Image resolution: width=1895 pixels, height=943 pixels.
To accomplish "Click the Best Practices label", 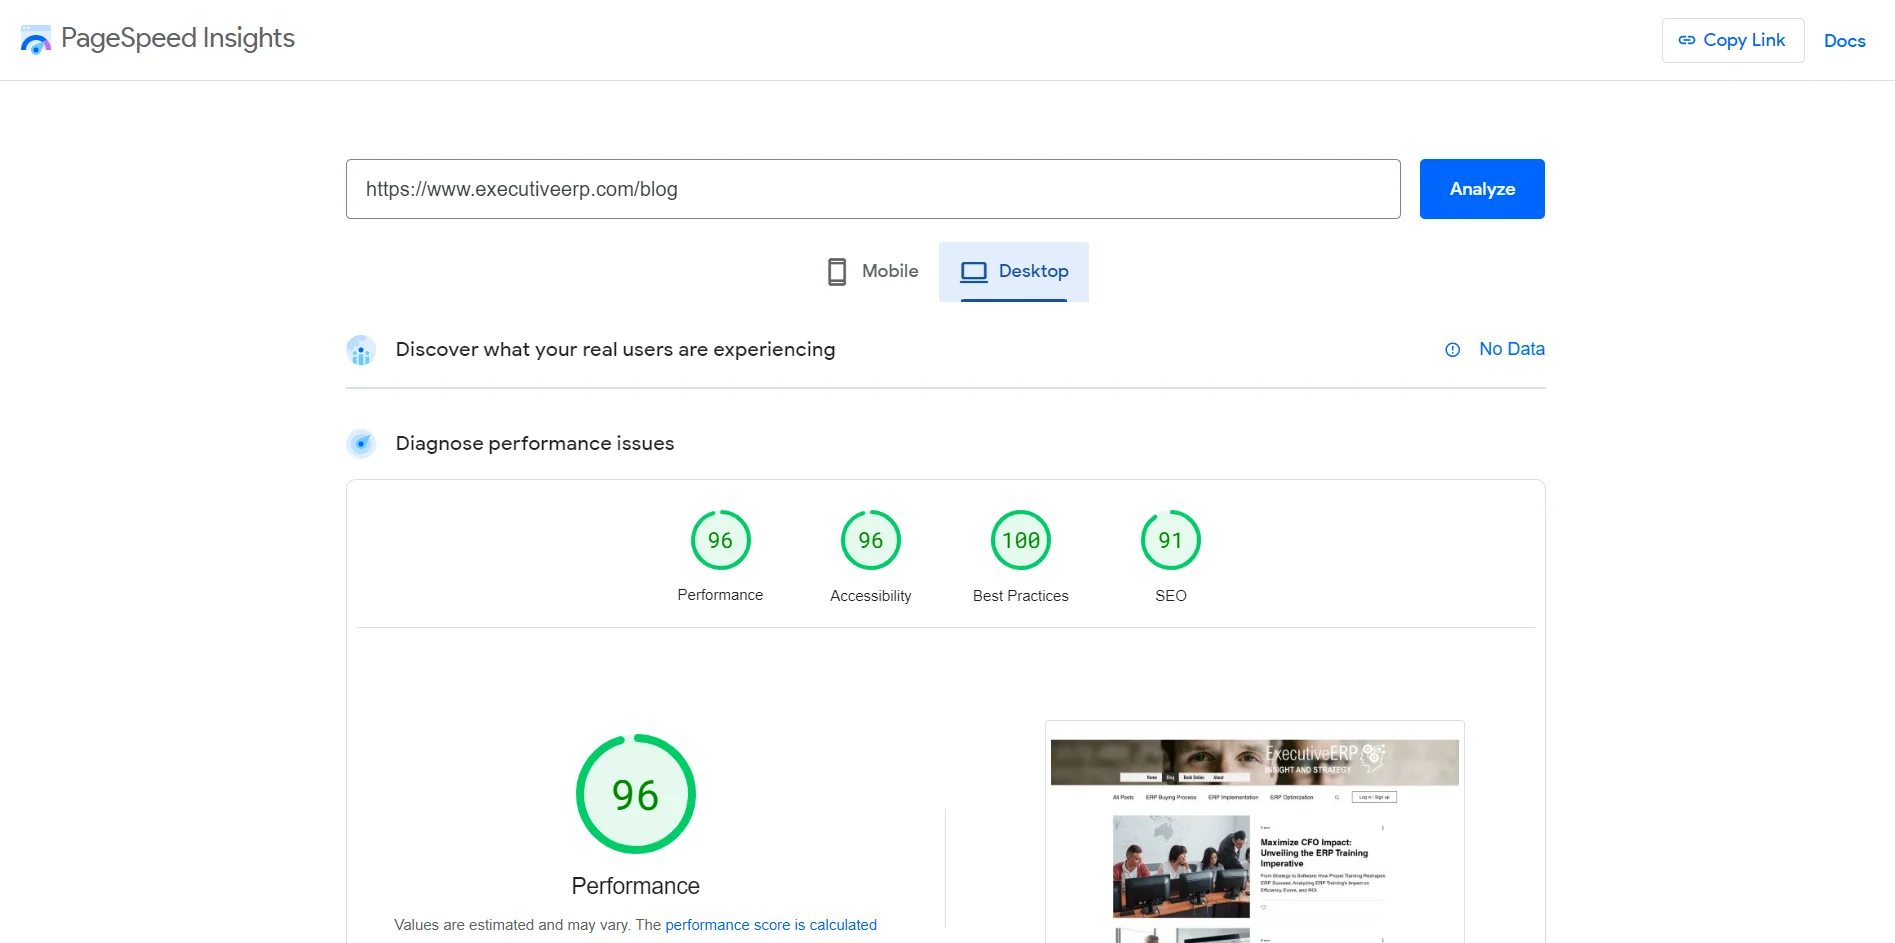I will pos(1020,596).
